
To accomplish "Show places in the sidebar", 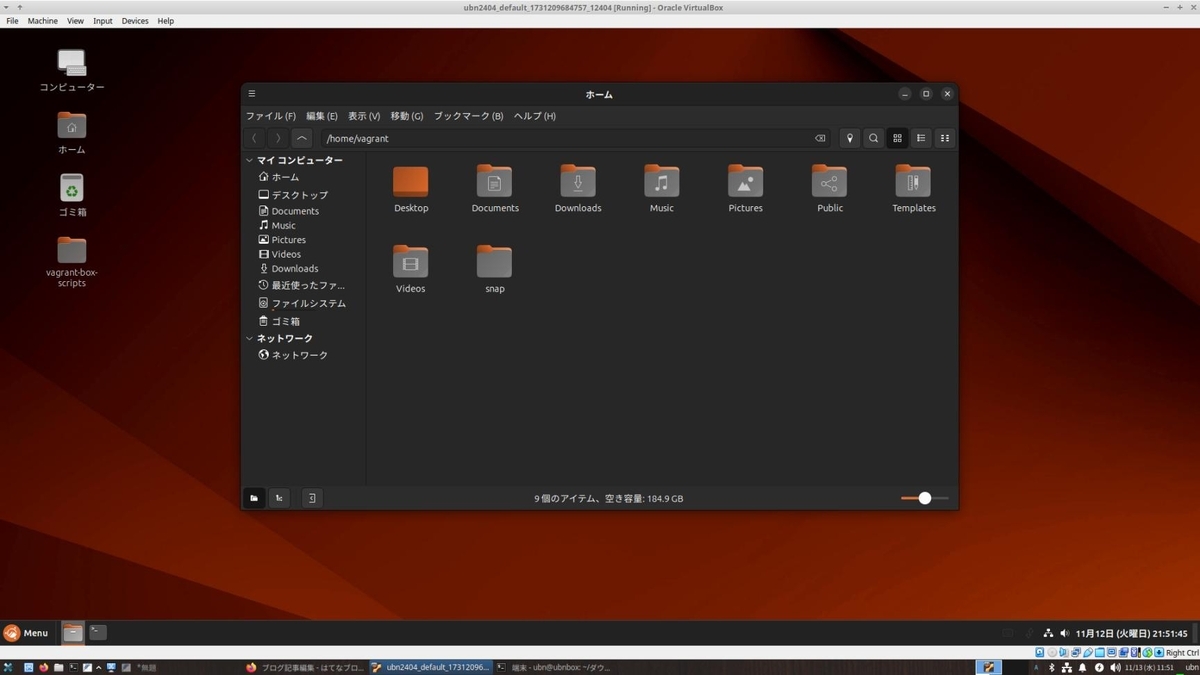I will [254, 497].
